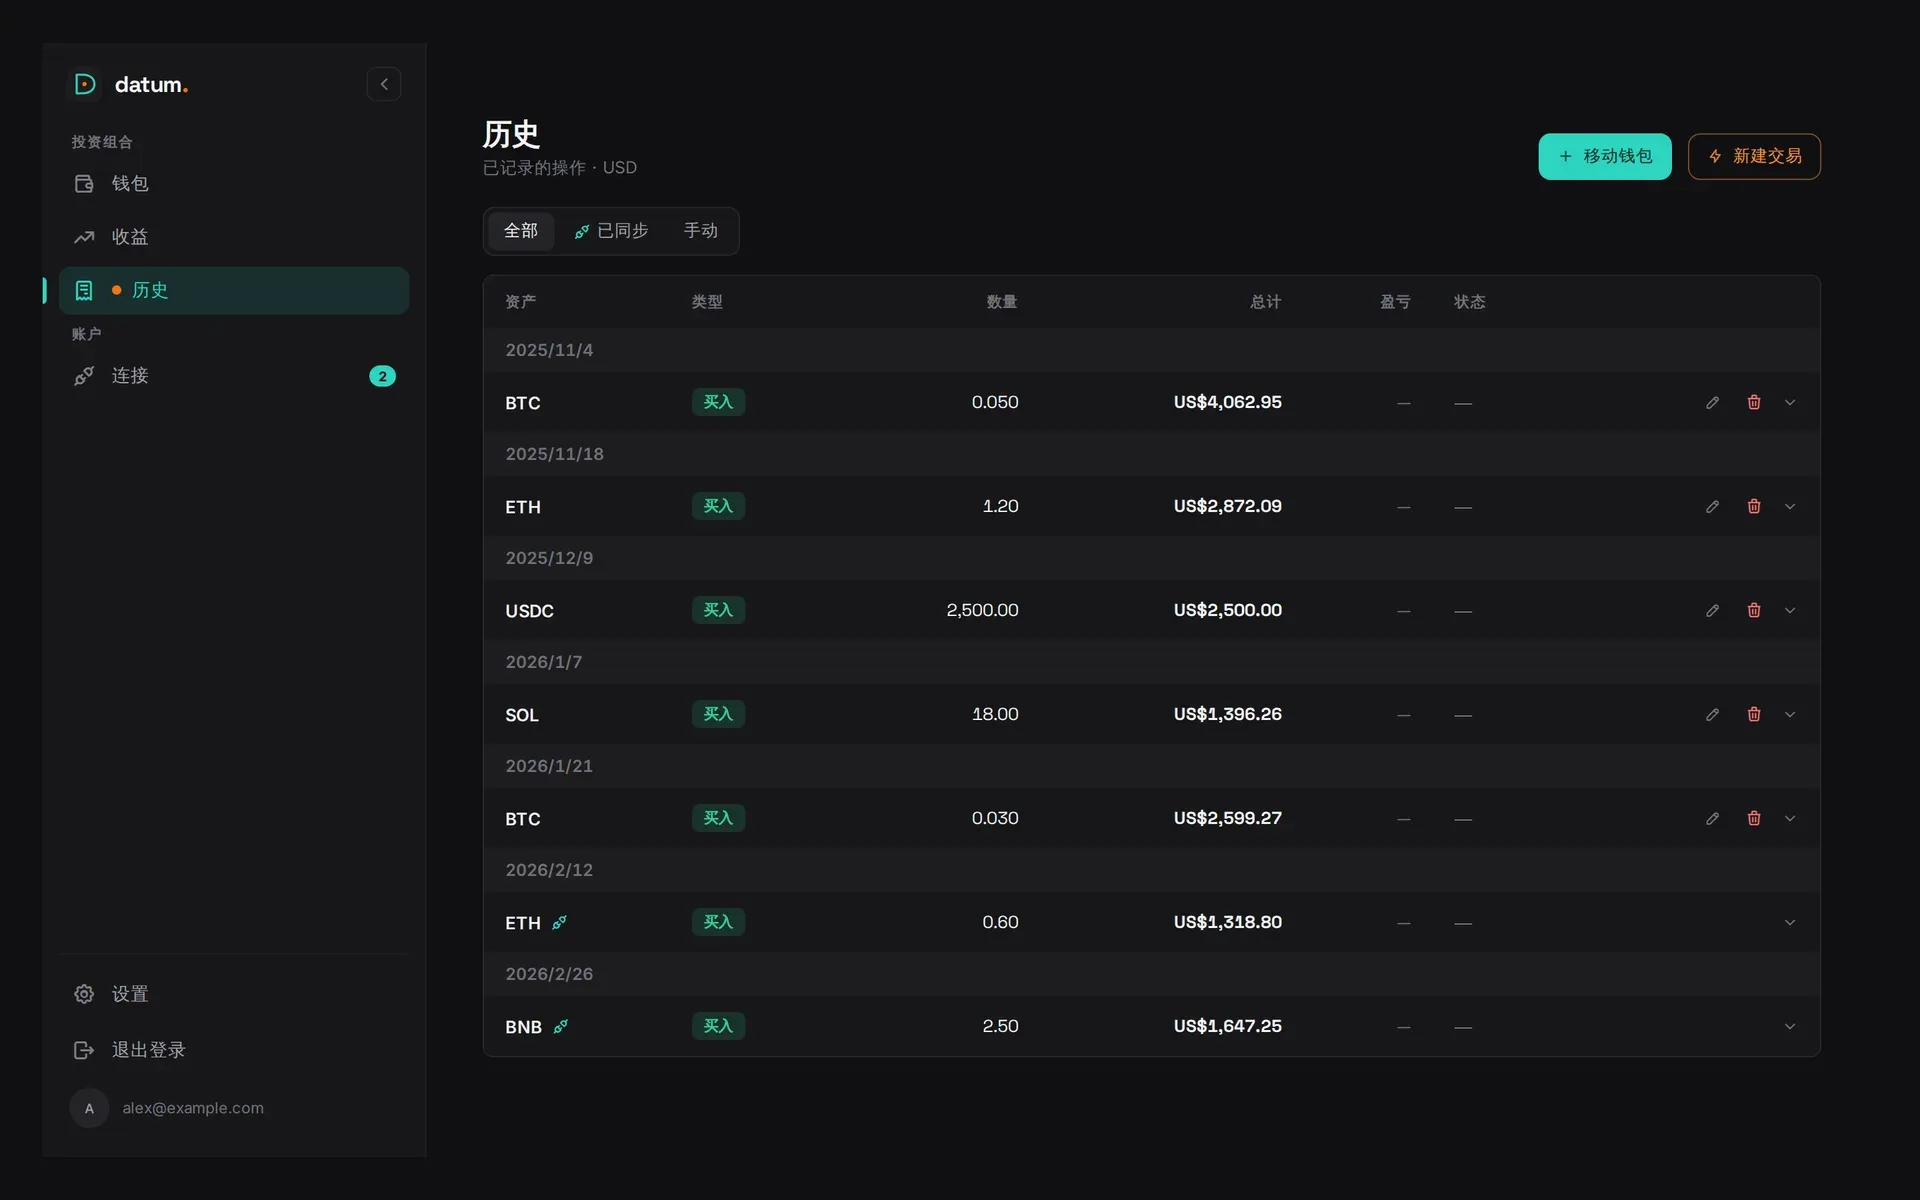Delete the ETH 1.20 transaction
Image resolution: width=1920 pixels, height=1200 pixels.
(1754, 506)
